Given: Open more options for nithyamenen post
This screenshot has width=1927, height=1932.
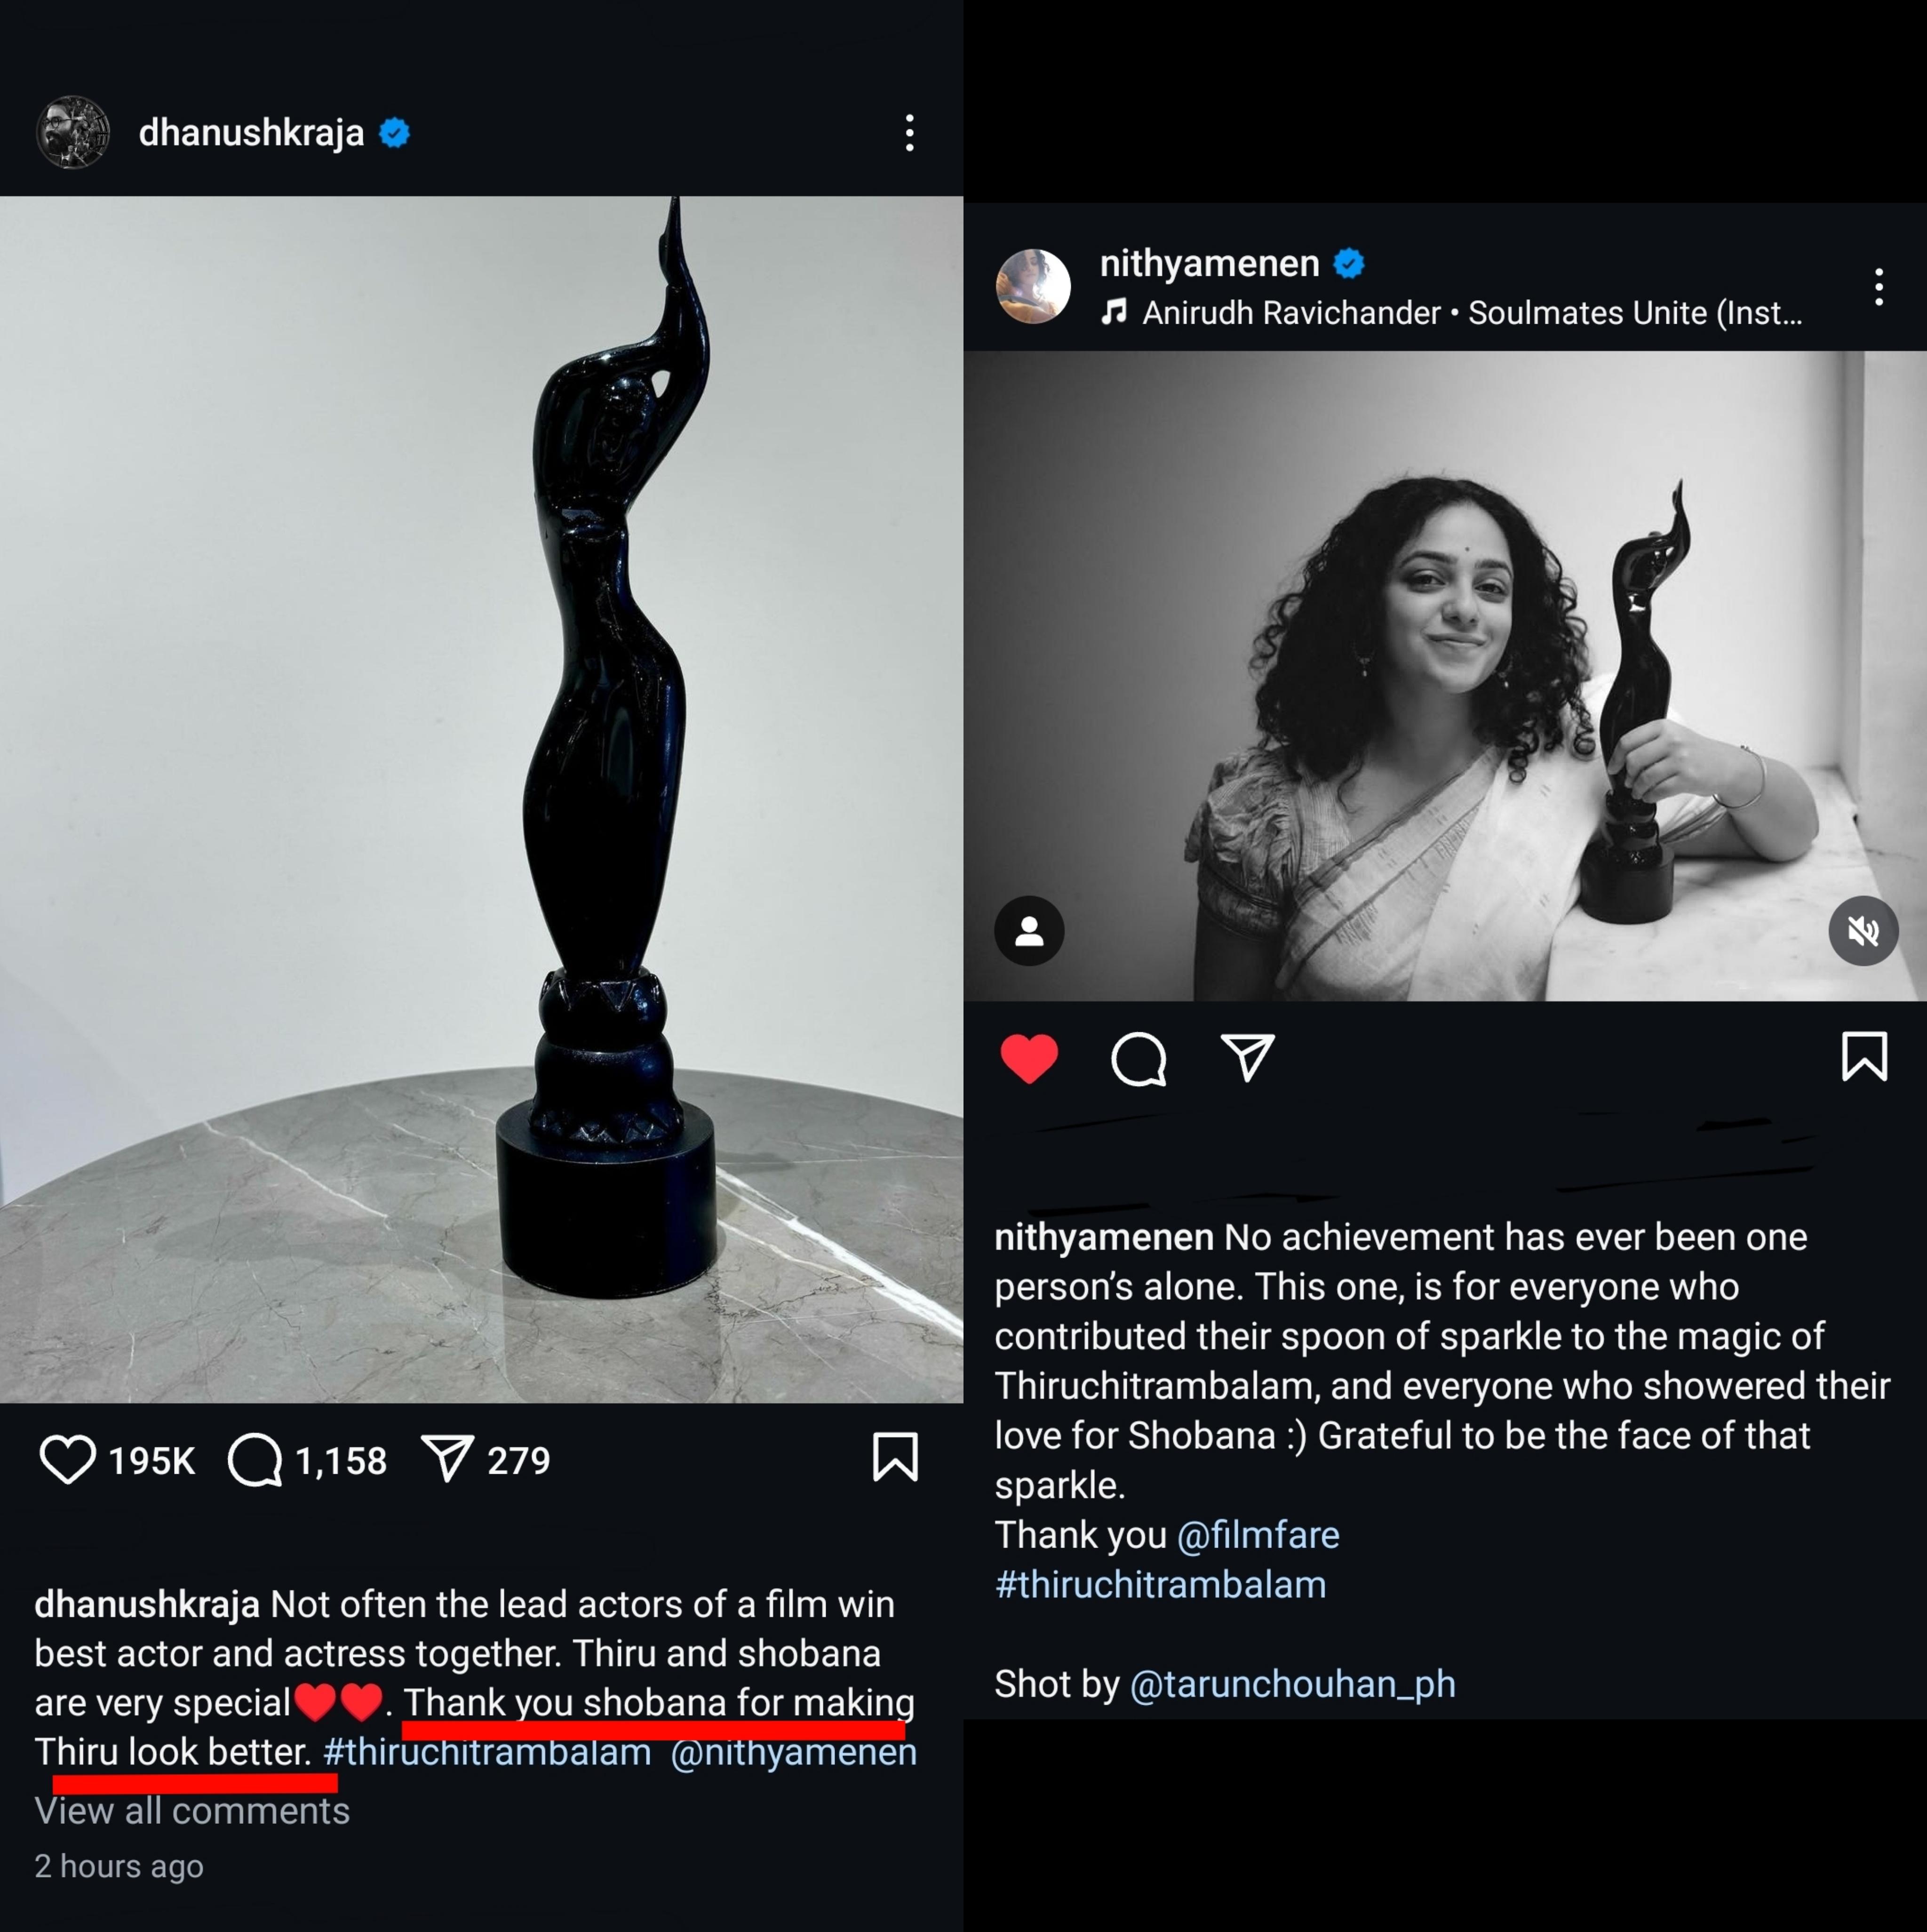Looking at the screenshot, I should click(1879, 287).
